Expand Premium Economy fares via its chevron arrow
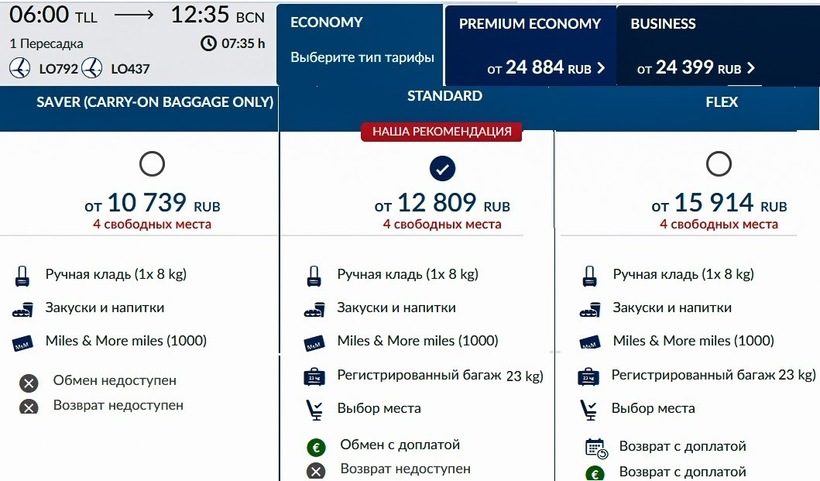Image resolution: width=820 pixels, height=481 pixels. pos(600,69)
